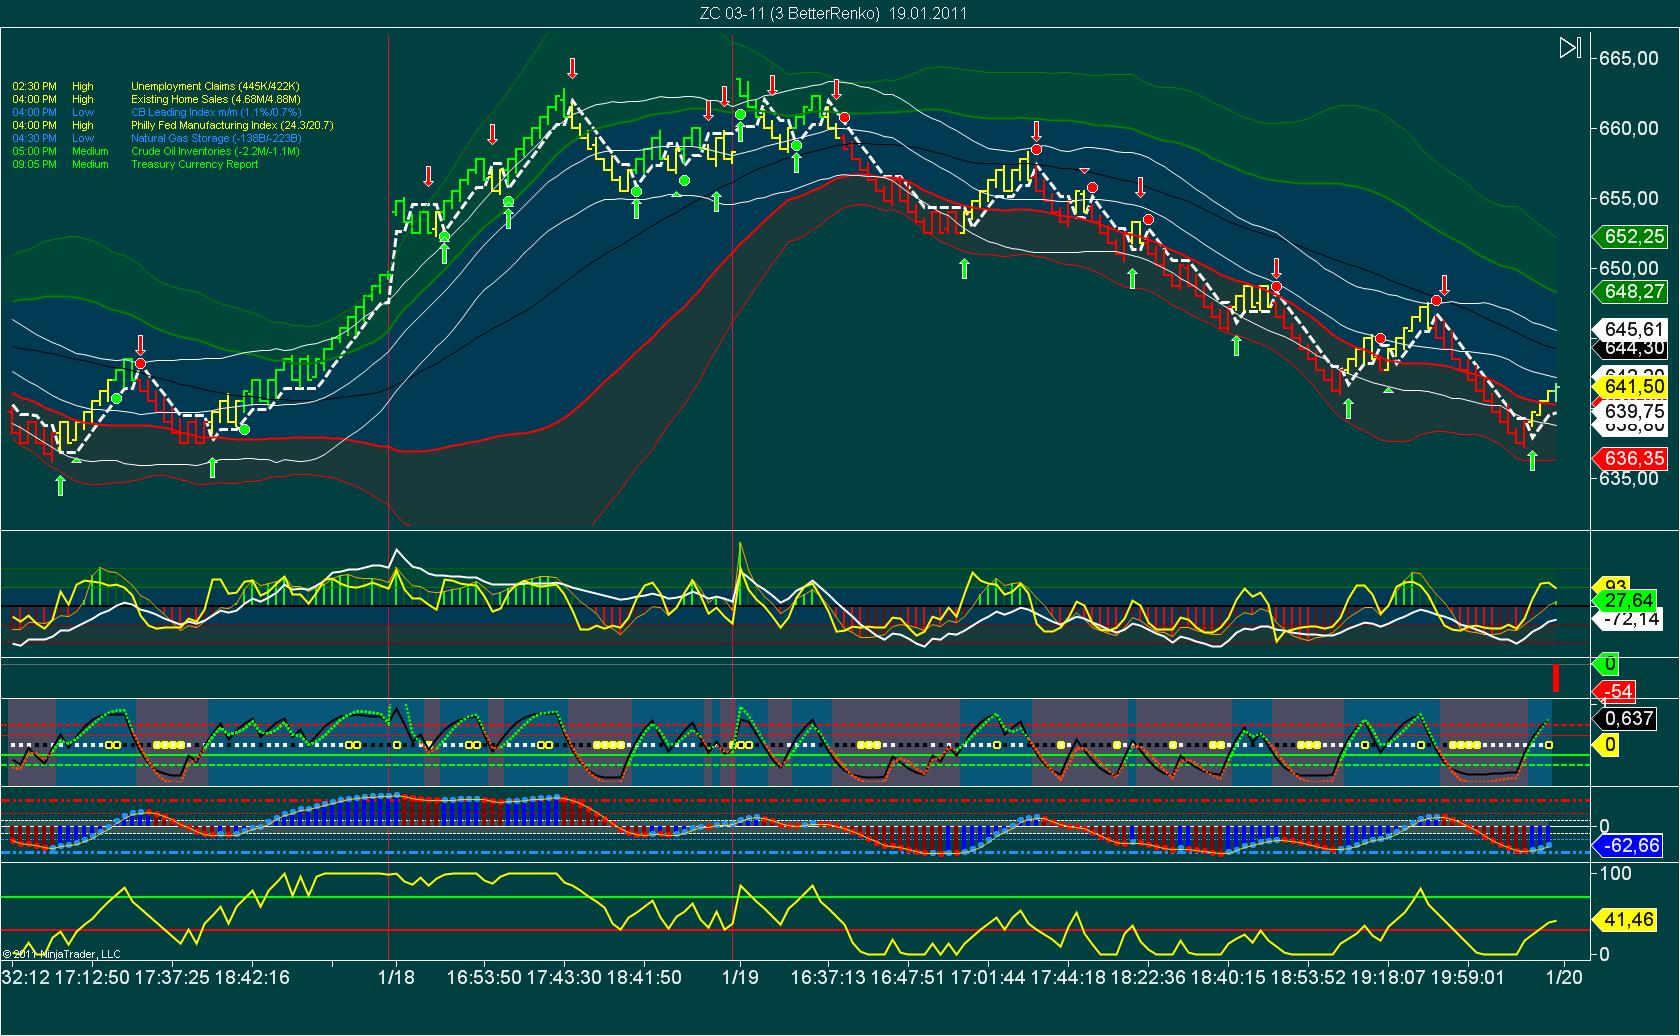
Task: Click the yellow 641,50 last price marker
Action: (x=1630, y=387)
